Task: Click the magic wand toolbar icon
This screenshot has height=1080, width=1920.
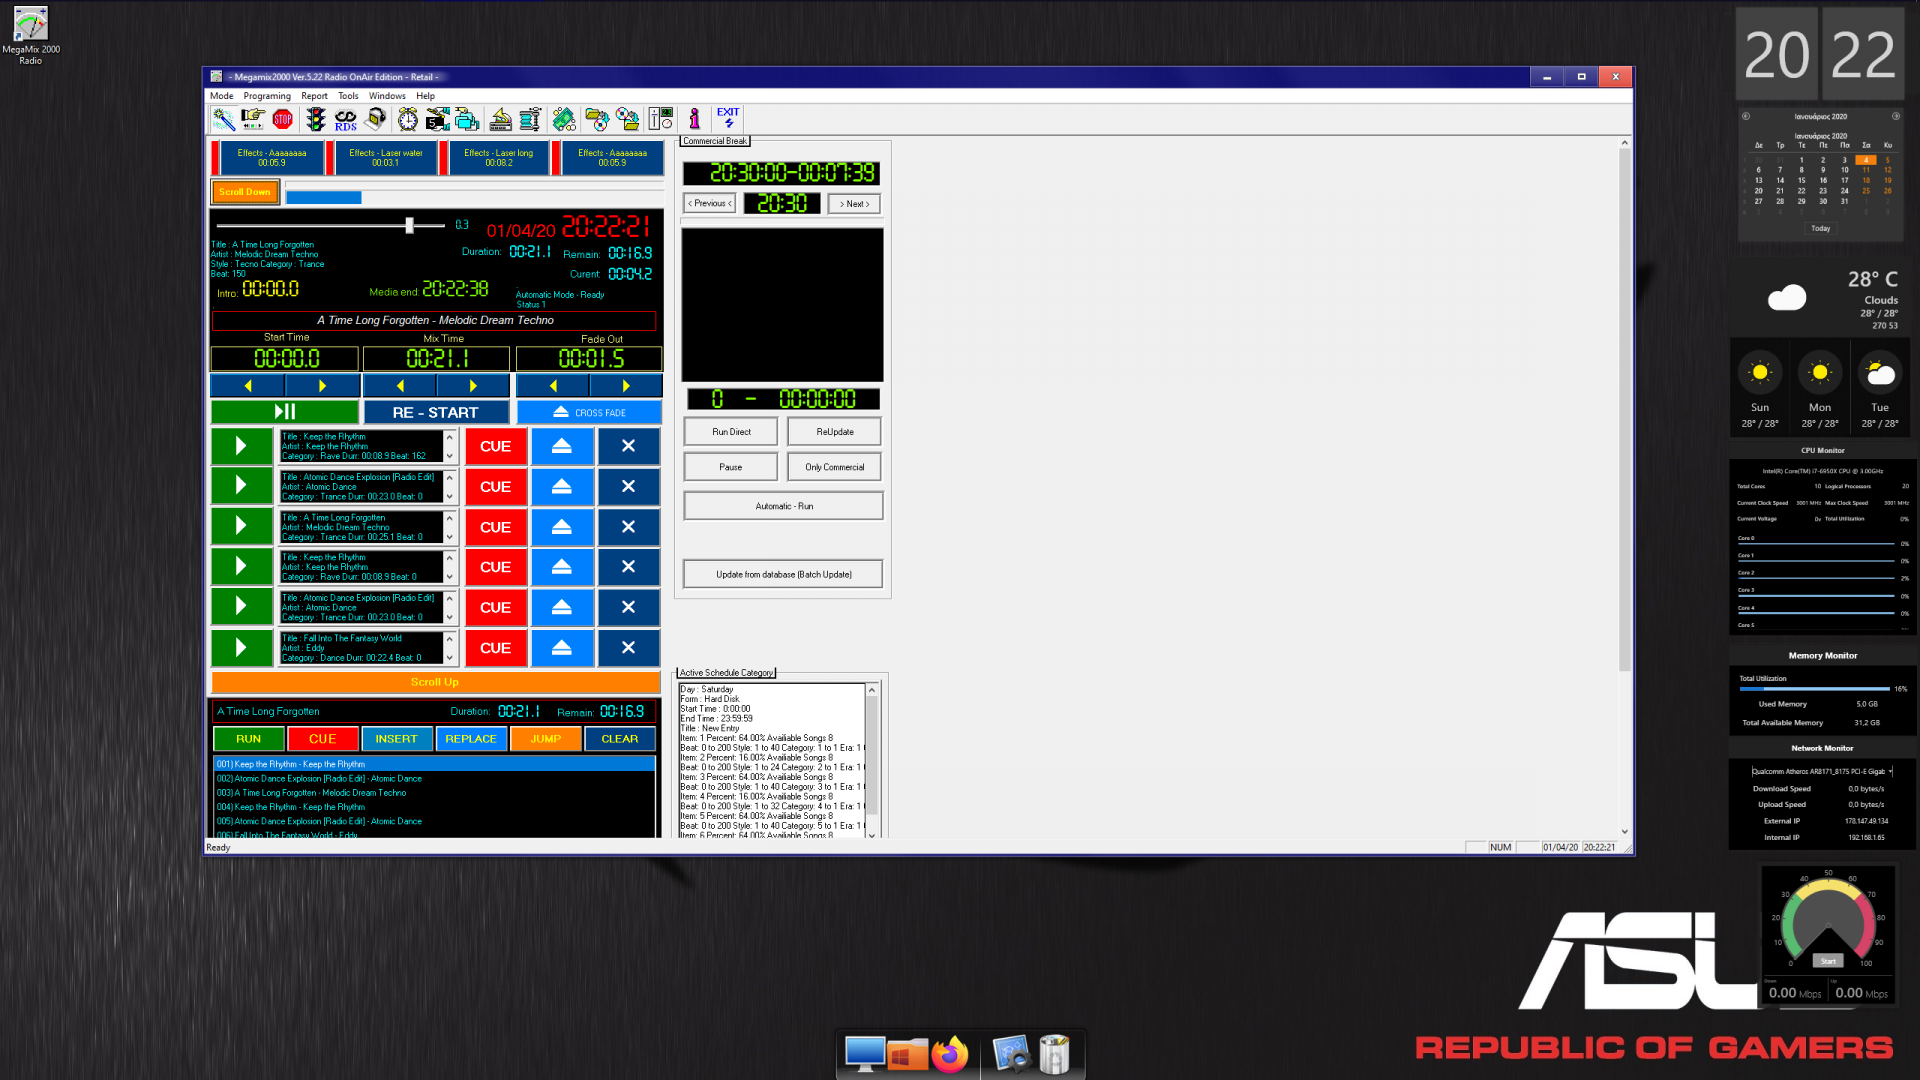Action: click(223, 119)
